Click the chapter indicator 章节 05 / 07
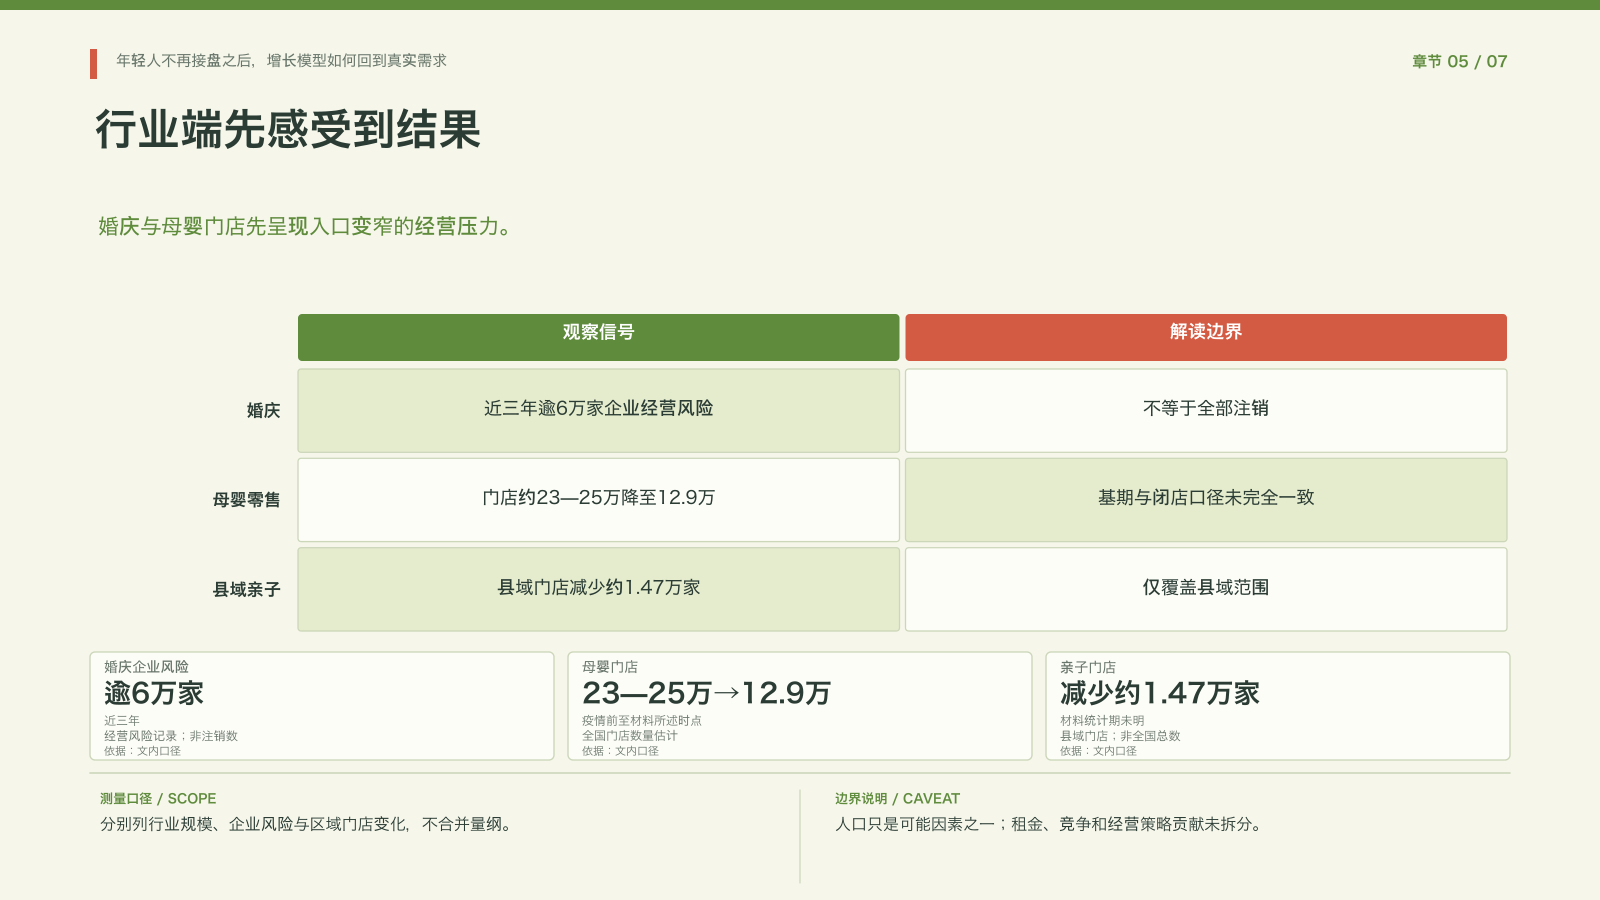Image resolution: width=1600 pixels, height=900 pixels. coord(1459,62)
